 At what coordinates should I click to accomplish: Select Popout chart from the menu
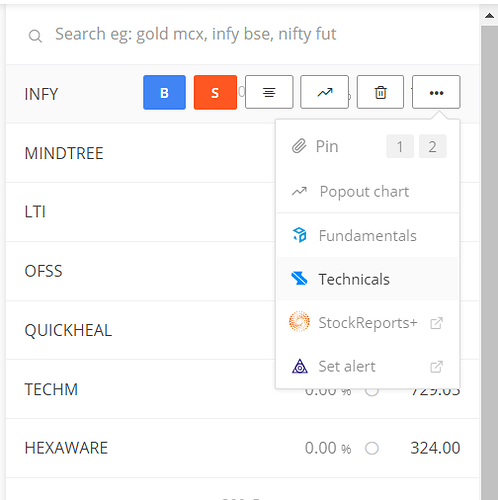click(368, 192)
